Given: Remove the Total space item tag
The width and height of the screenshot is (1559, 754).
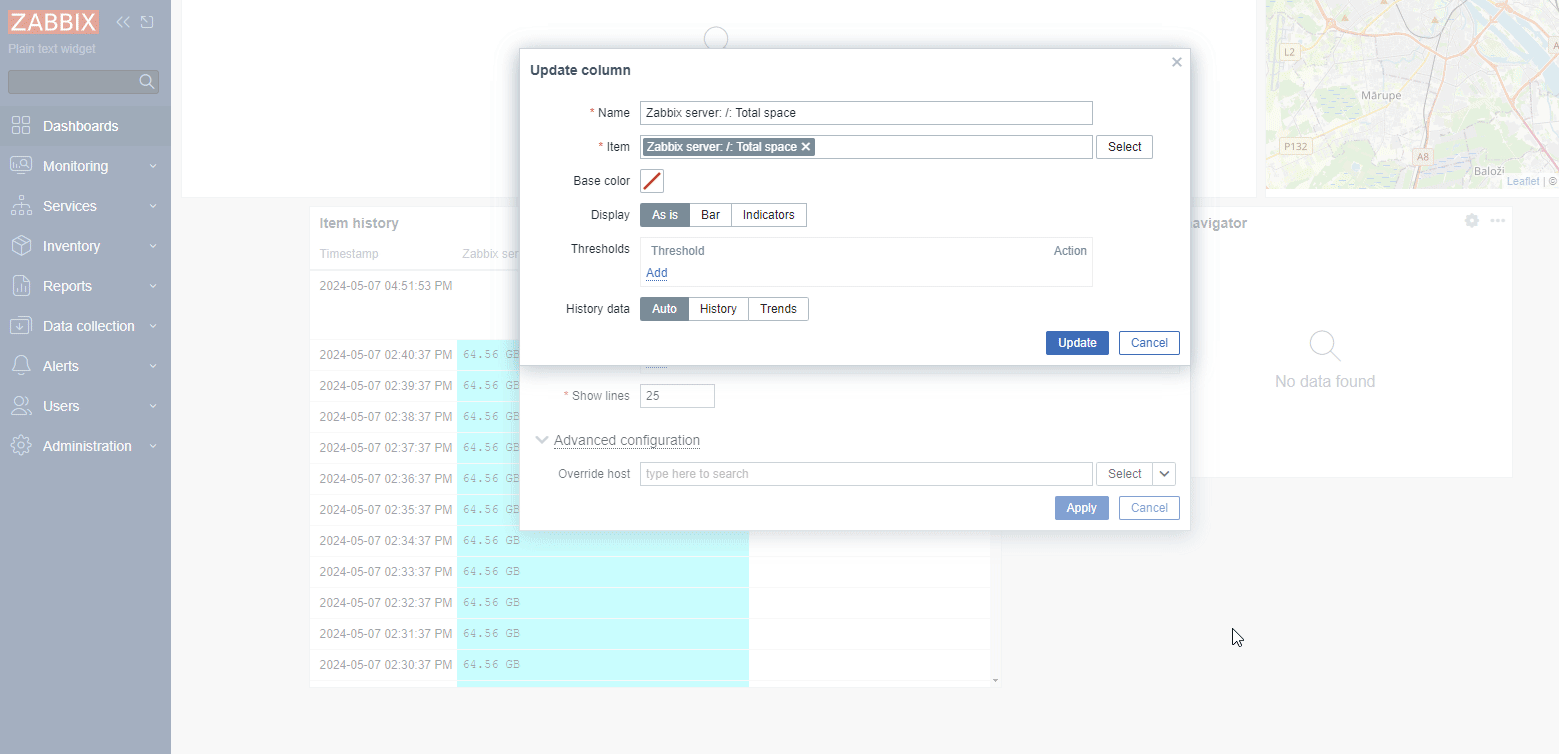Looking at the screenshot, I should (x=806, y=147).
